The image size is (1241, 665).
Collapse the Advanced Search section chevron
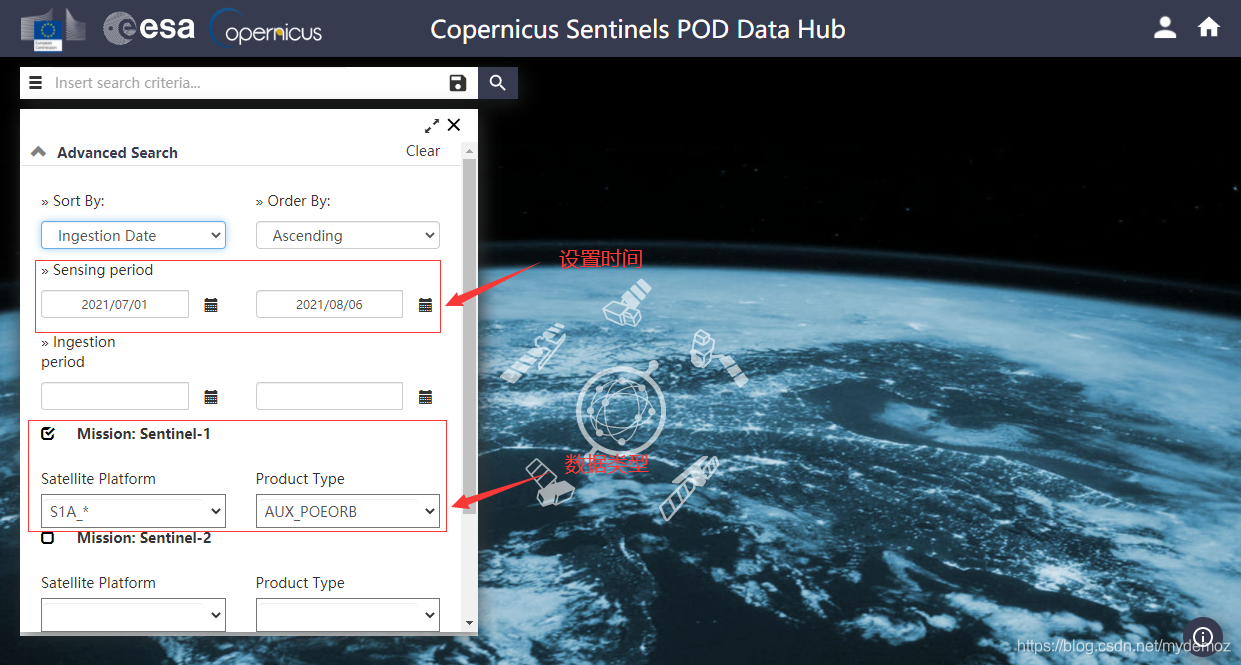(38, 152)
